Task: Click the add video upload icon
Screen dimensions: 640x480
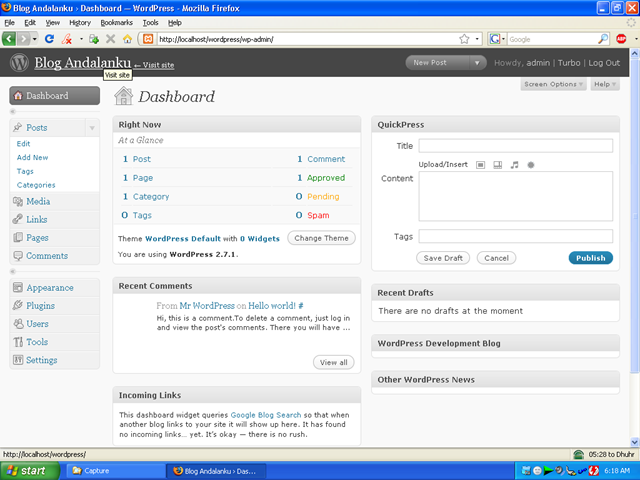Action: pyautogui.click(x=498, y=165)
